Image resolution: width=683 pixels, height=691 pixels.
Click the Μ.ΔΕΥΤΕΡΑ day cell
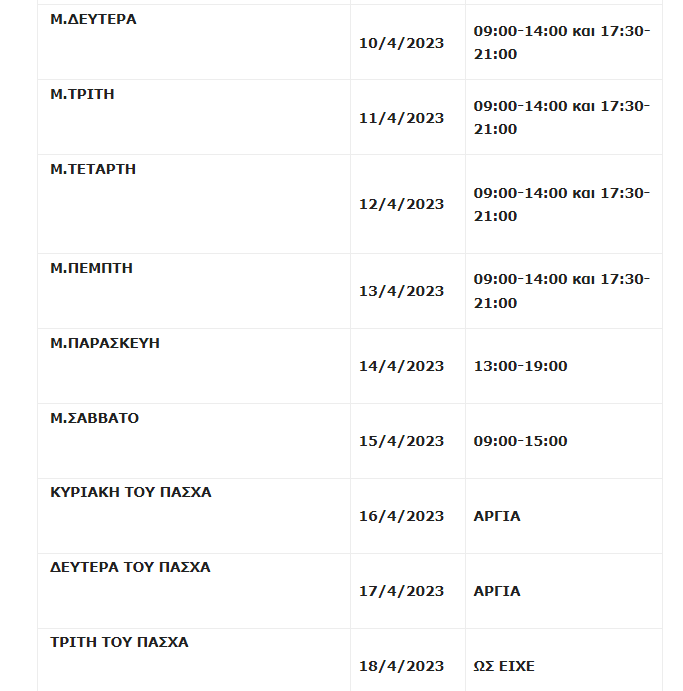click(x=94, y=20)
